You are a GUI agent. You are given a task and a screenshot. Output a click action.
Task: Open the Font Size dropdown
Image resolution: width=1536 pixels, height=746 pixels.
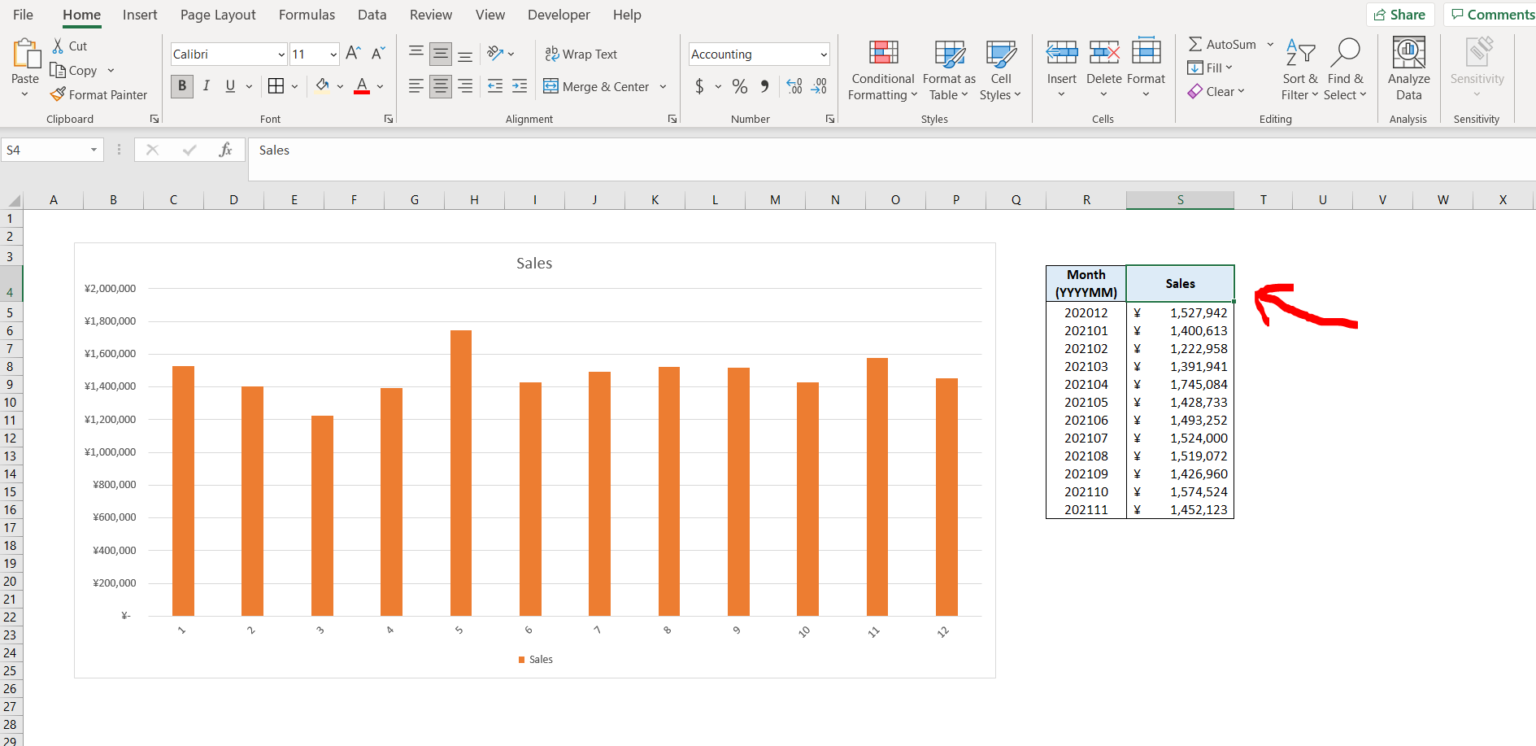pos(315,53)
